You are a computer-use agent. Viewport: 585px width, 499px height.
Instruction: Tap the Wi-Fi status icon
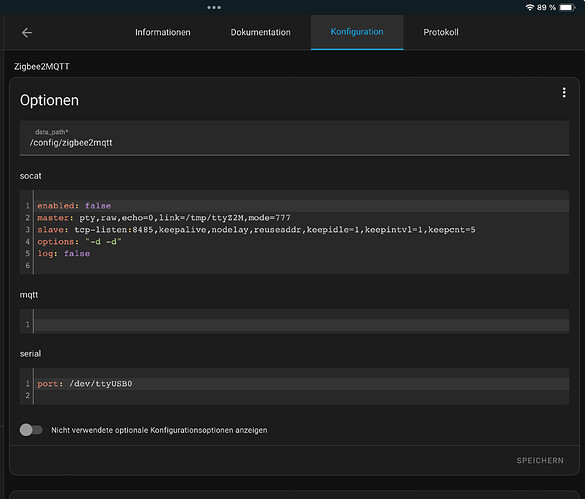coord(529,7)
